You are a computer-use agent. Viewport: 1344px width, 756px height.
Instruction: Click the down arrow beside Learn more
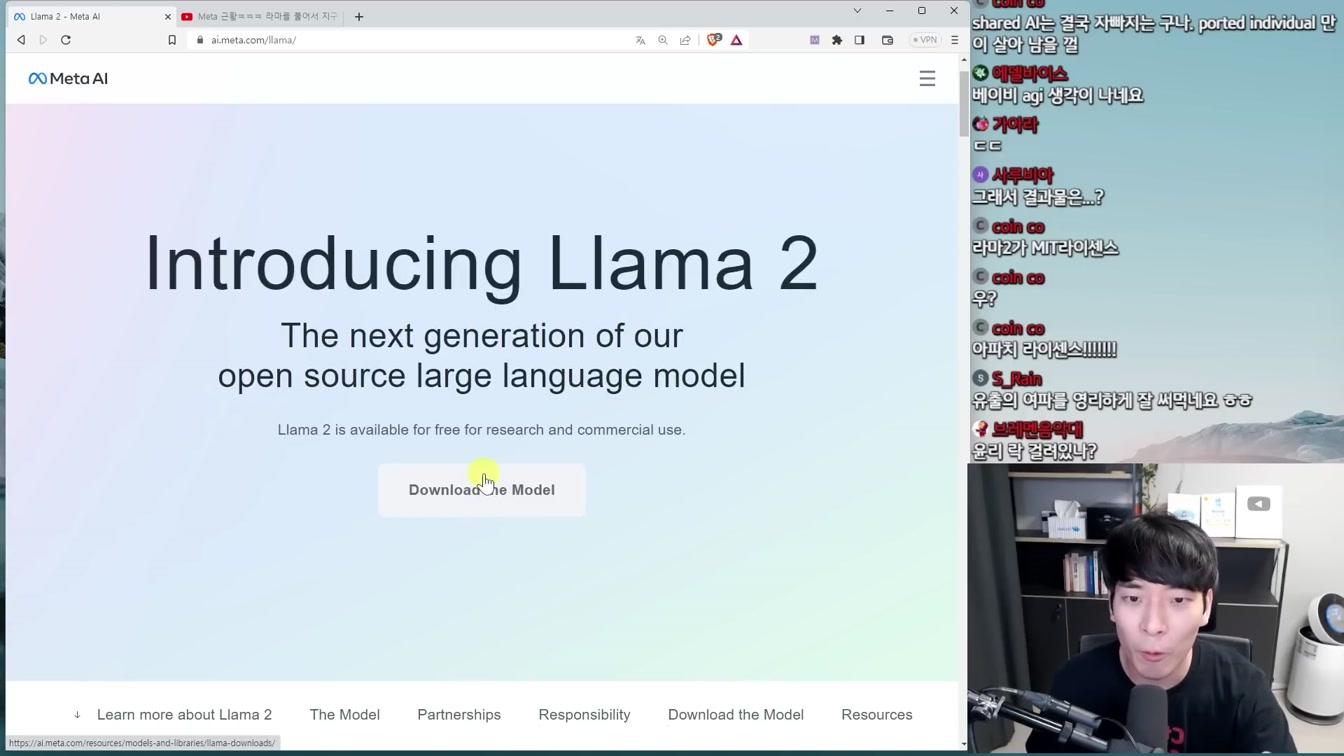click(77, 715)
